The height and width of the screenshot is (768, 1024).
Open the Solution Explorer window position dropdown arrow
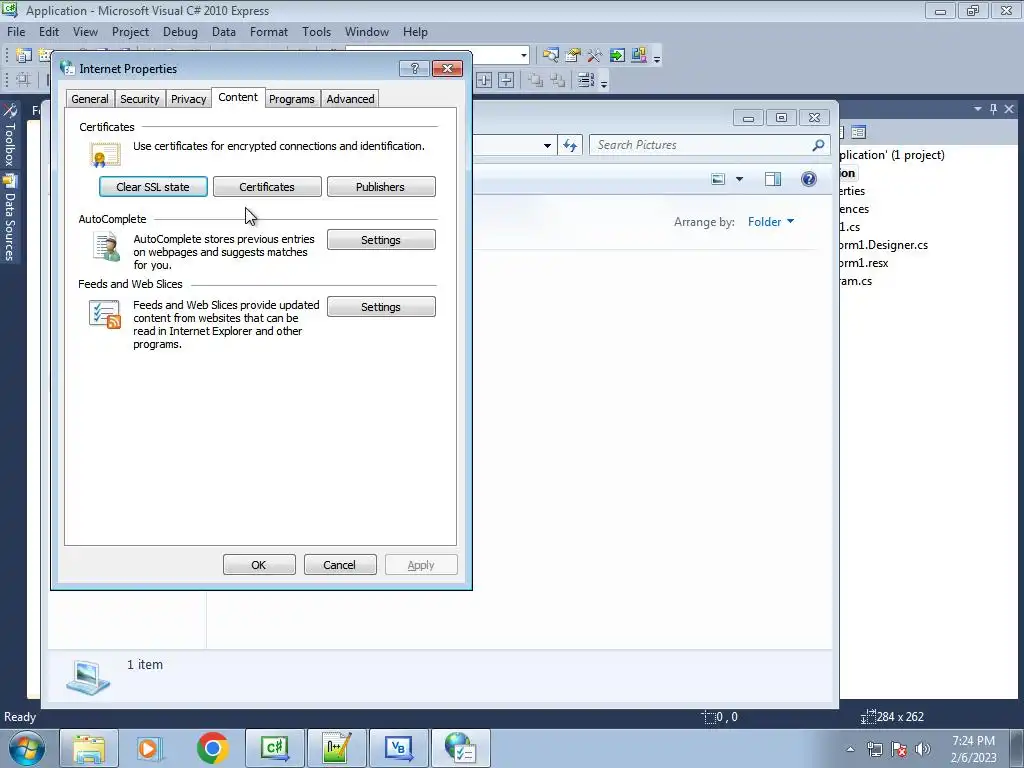pyautogui.click(x=978, y=109)
